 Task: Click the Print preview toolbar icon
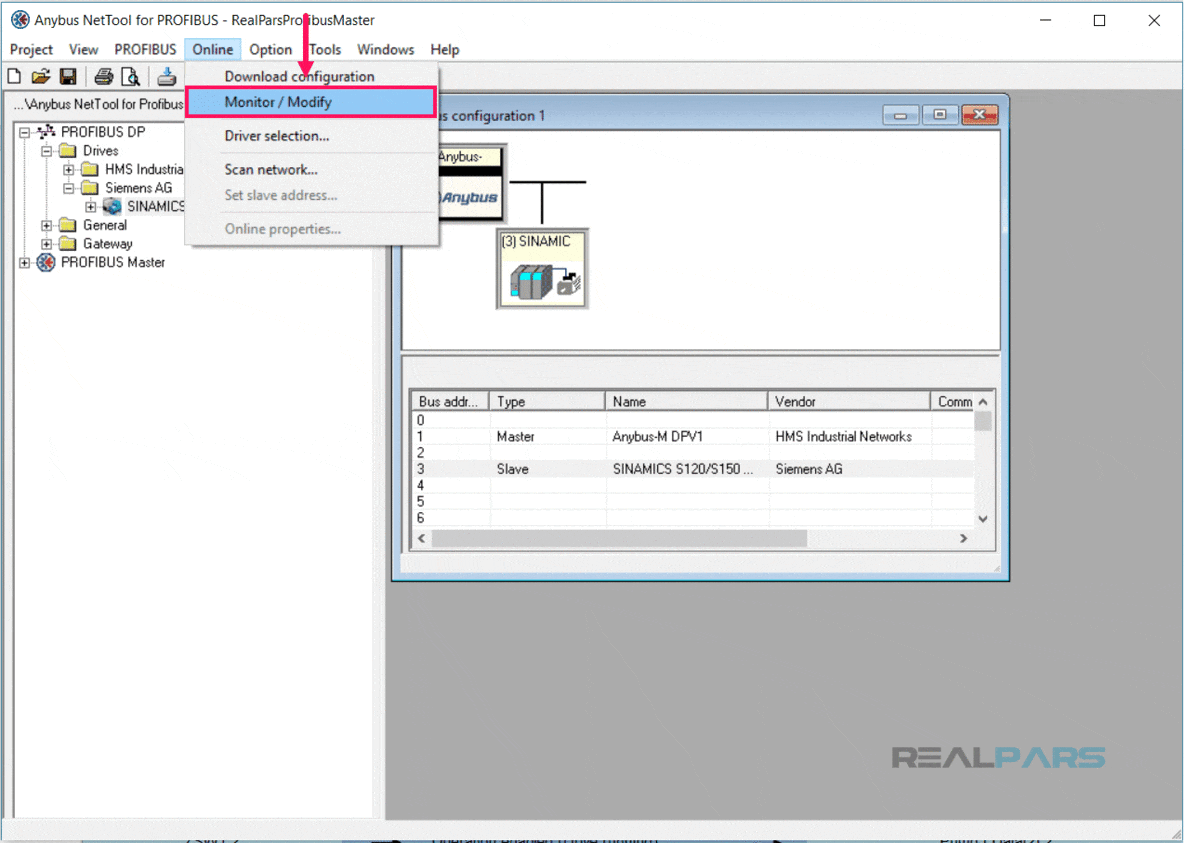(x=130, y=76)
